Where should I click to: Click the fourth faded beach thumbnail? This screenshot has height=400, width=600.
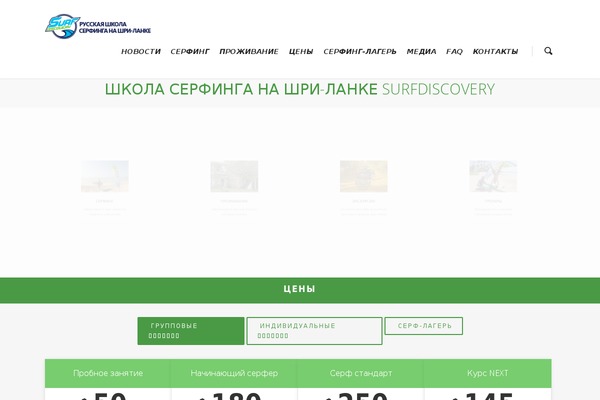click(x=493, y=176)
